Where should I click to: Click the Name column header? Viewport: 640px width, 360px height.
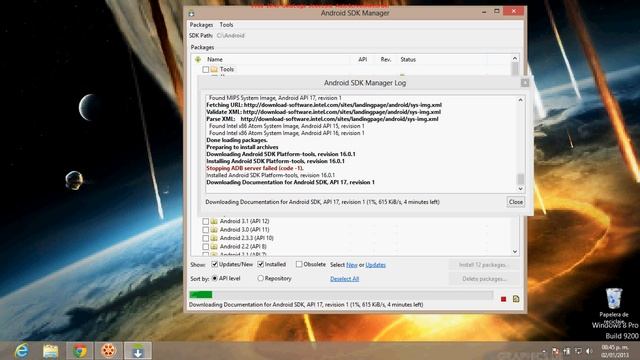[215, 60]
